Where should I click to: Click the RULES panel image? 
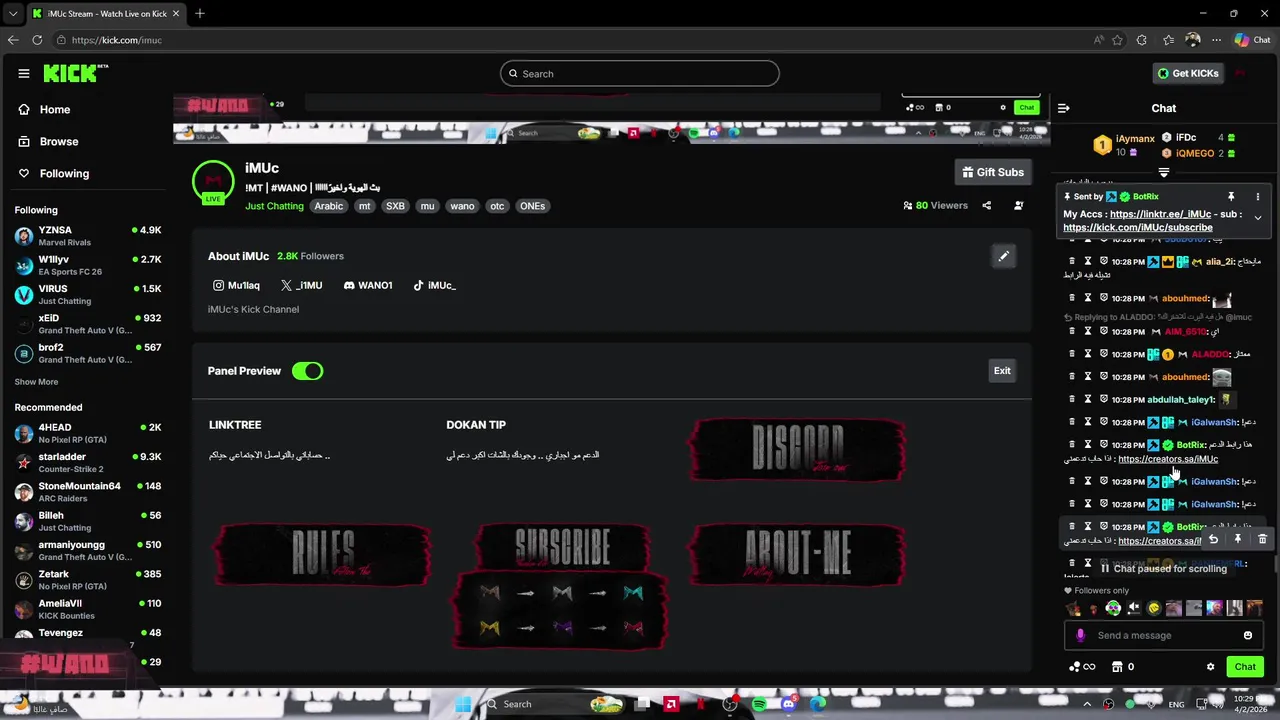click(322, 555)
